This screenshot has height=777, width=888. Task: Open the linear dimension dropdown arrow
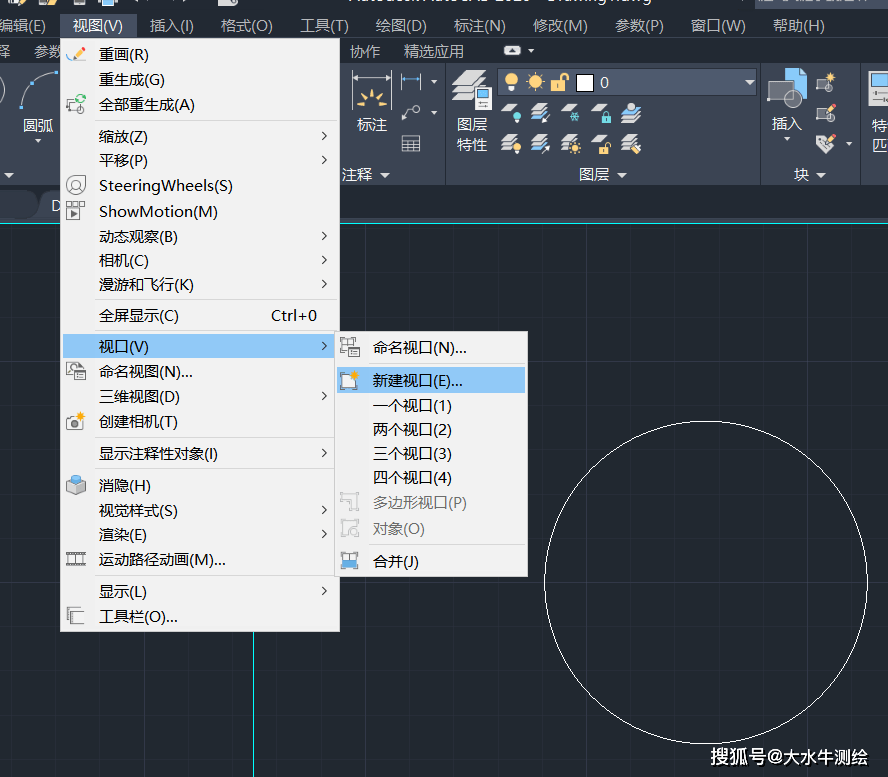point(434,82)
